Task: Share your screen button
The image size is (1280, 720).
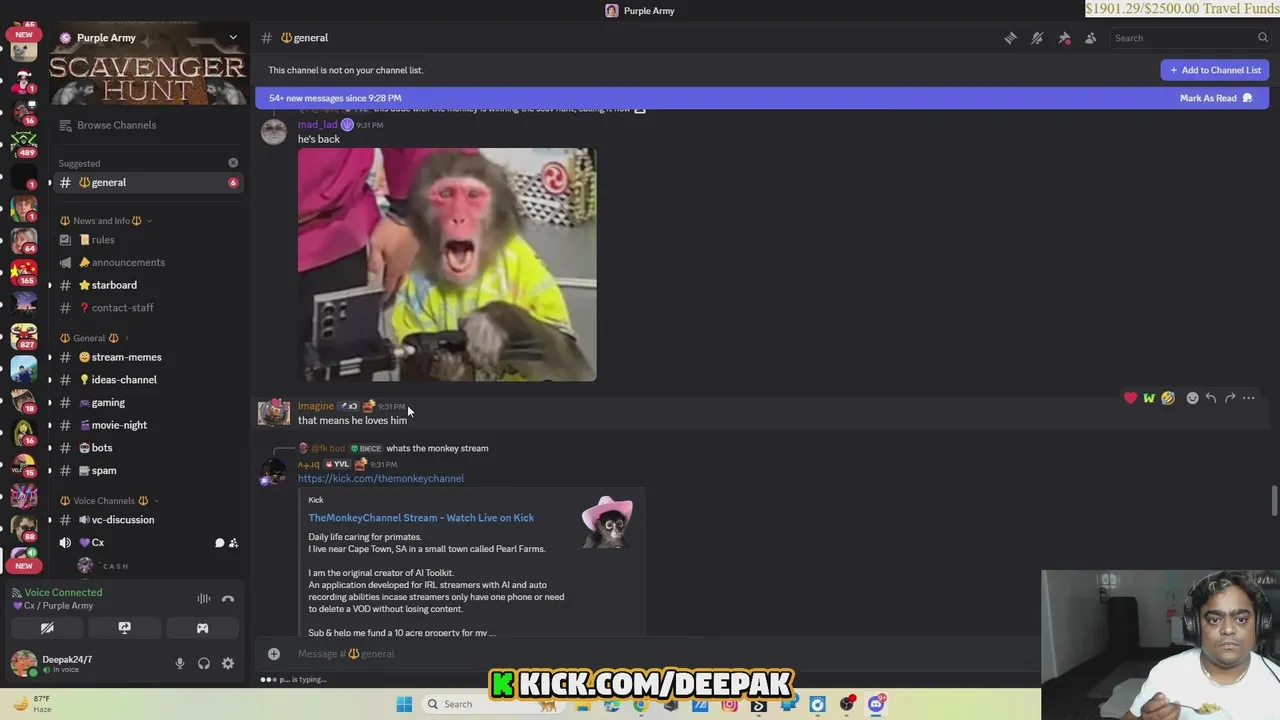Action: 125,628
